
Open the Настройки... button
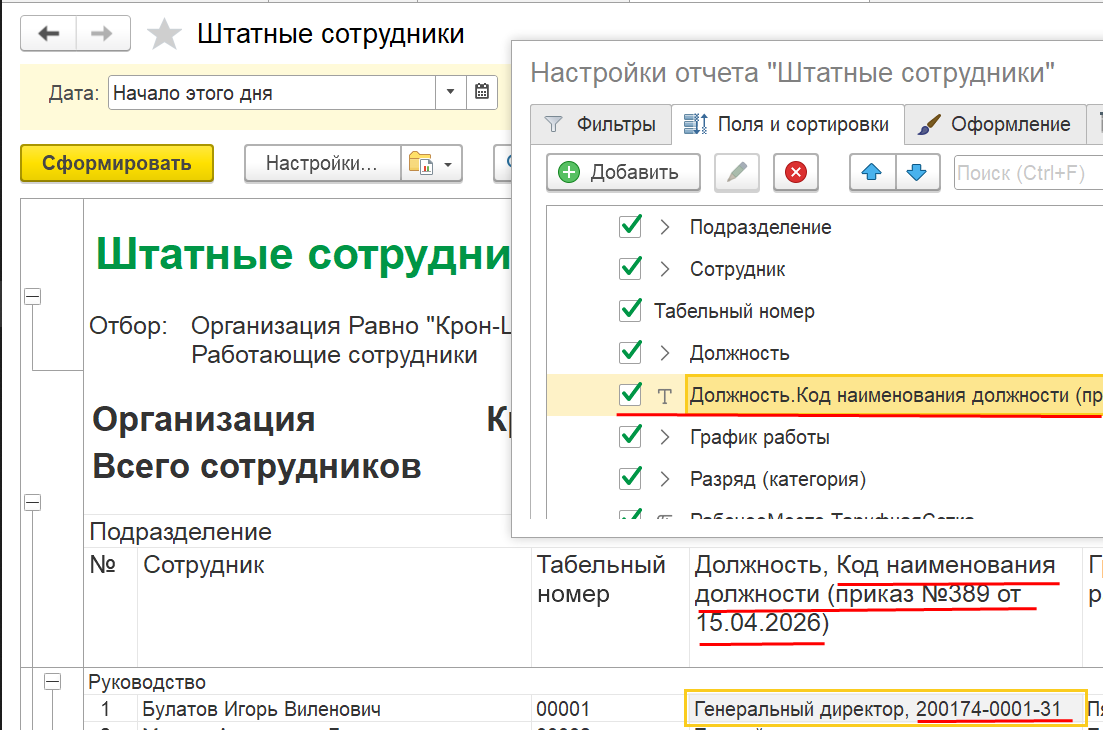click(322, 164)
